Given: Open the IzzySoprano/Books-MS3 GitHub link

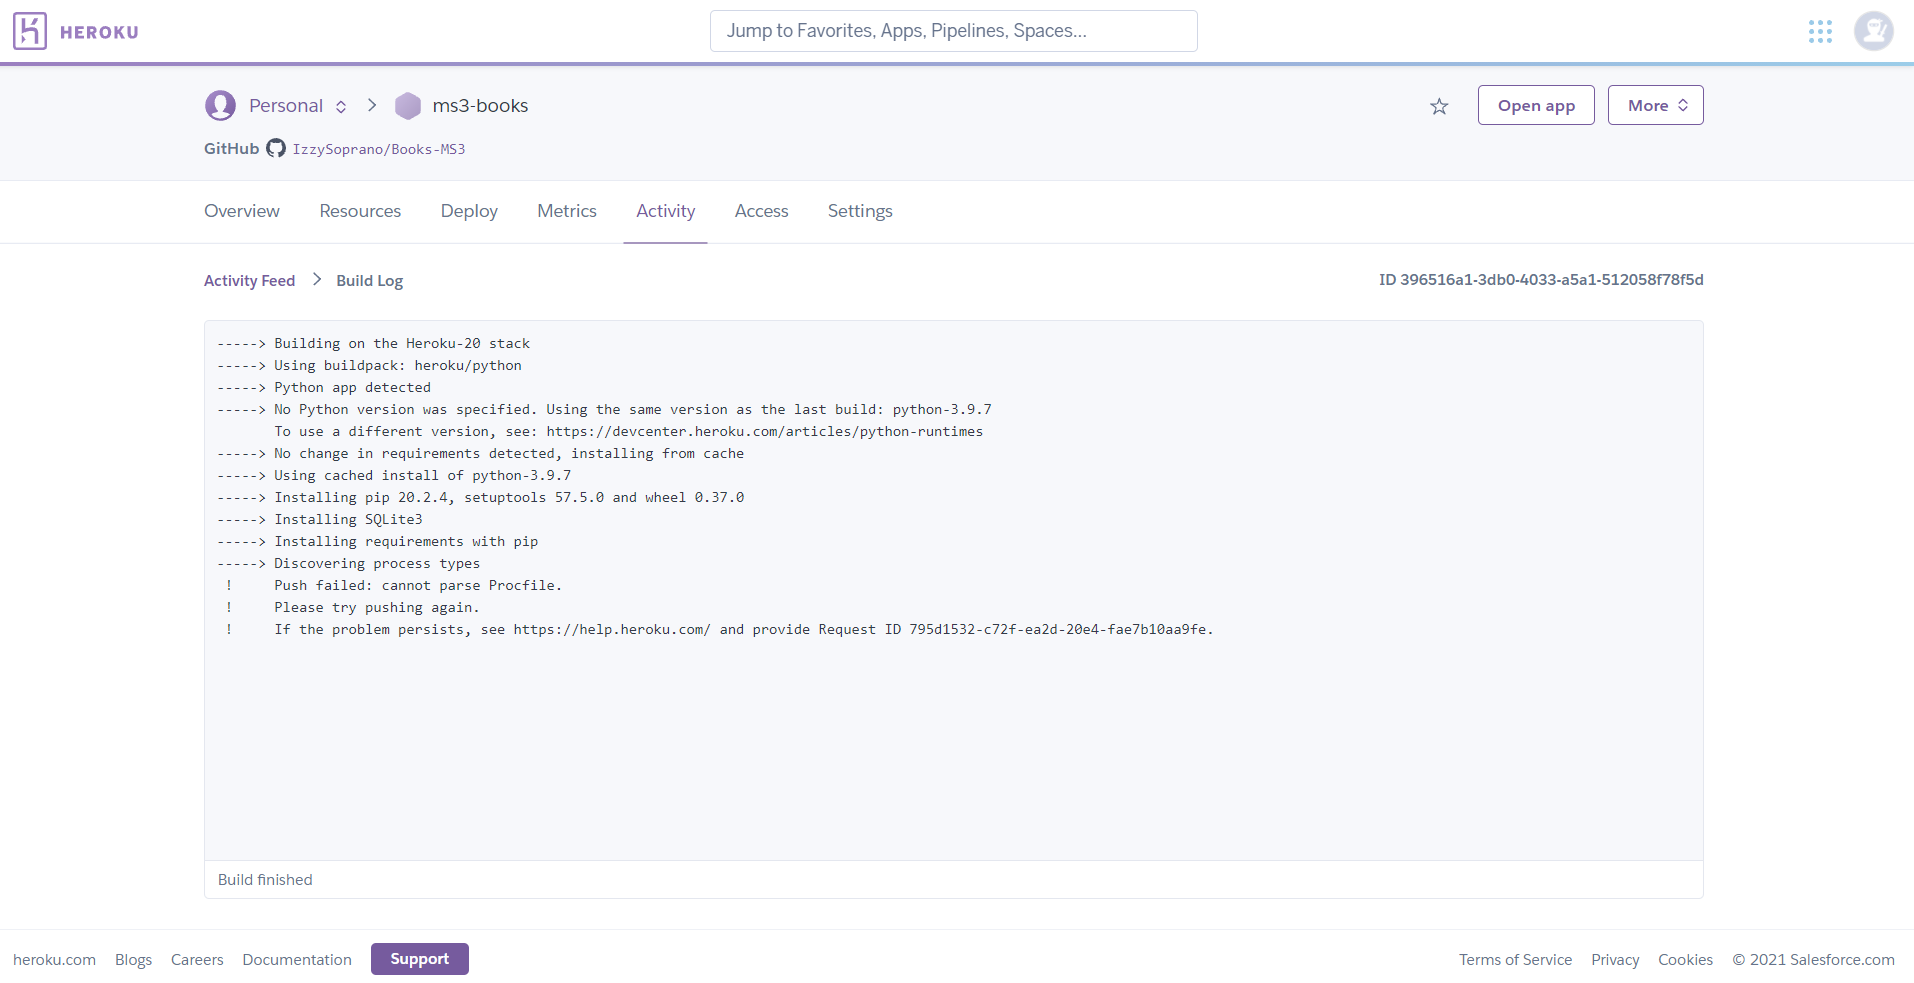Looking at the screenshot, I should tap(379, 149).
